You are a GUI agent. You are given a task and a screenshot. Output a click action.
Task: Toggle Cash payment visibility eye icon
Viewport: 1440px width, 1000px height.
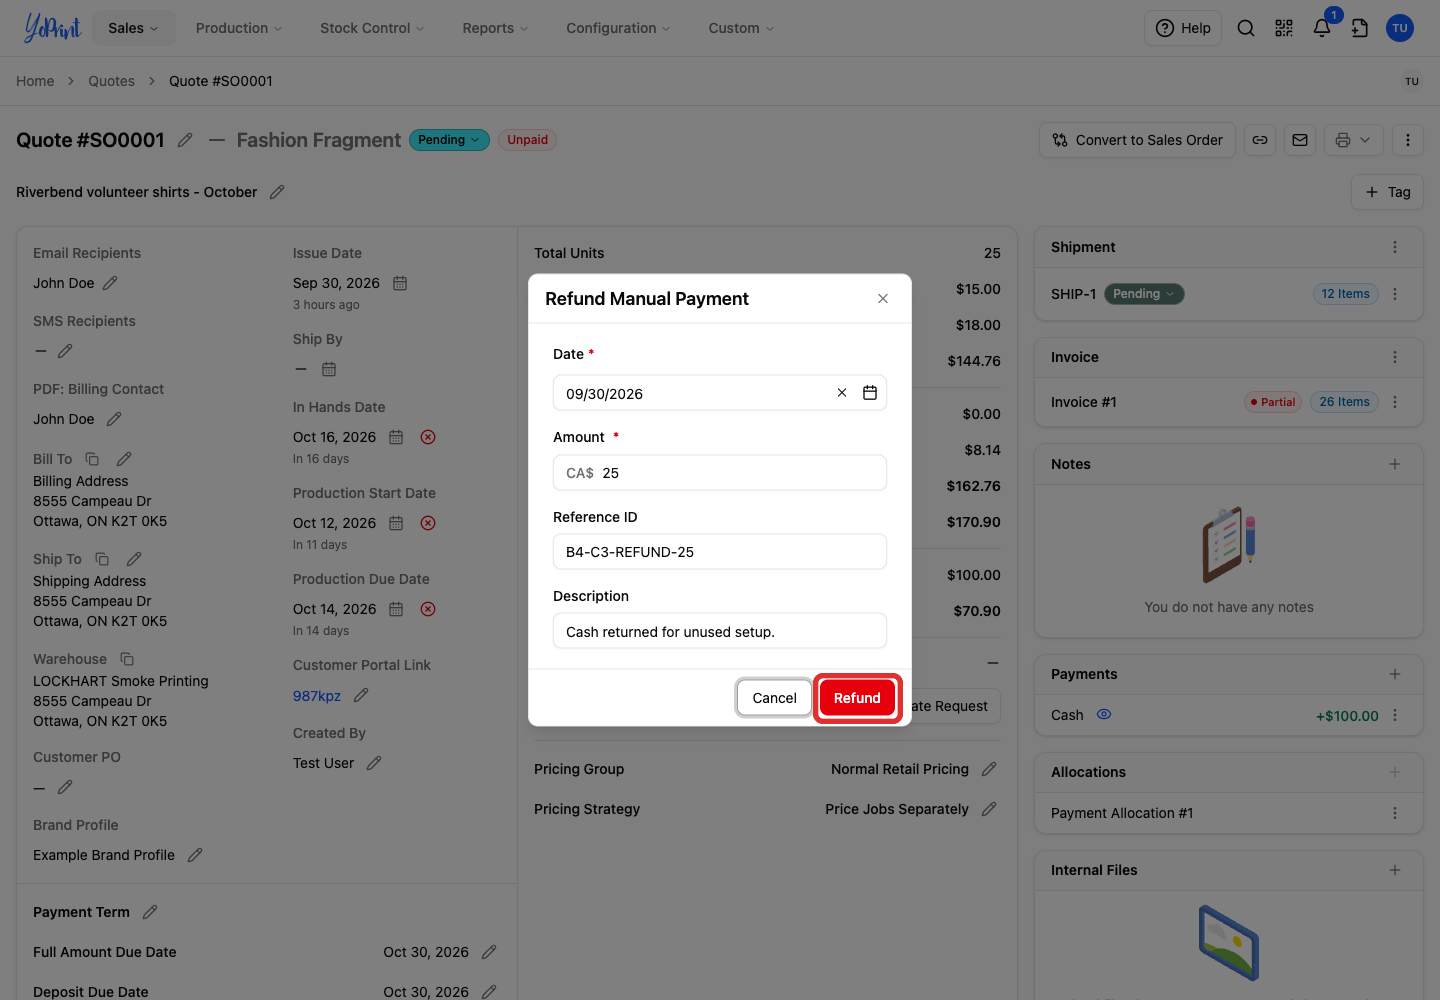[1104, 715]
